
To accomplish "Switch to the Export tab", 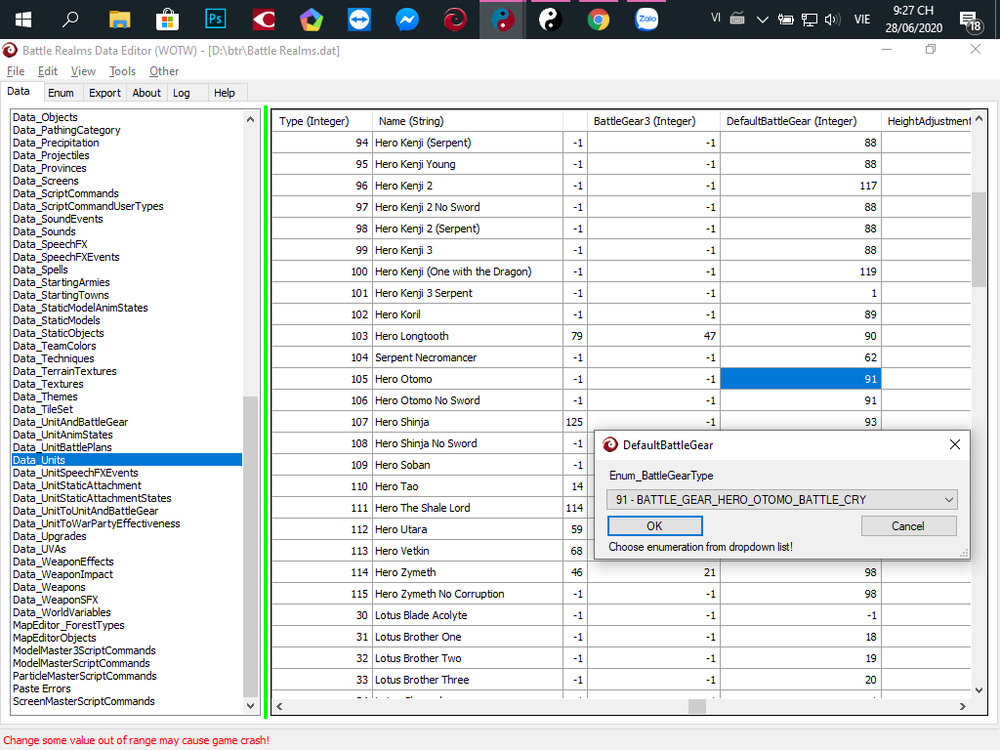I will point(104,93).
